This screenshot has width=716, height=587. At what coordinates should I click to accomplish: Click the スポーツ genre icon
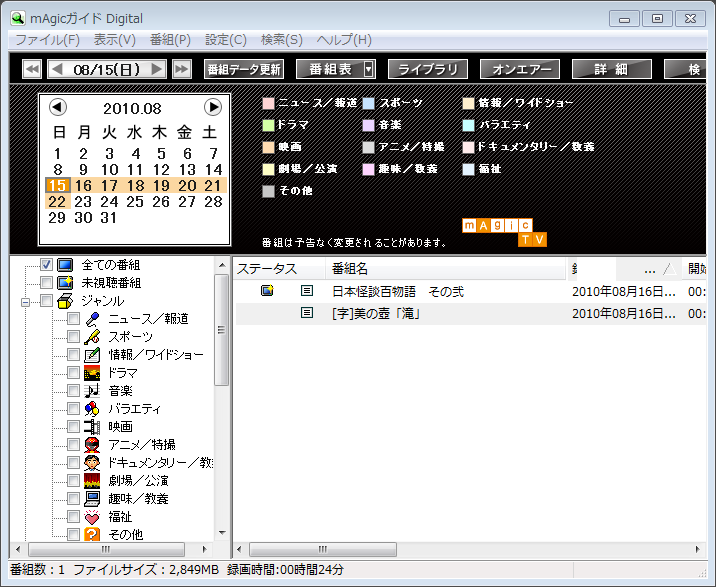92,337
